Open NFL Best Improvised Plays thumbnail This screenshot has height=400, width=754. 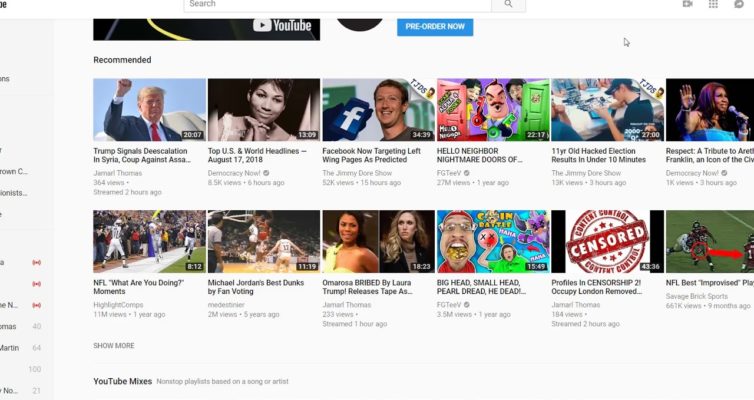pyautogui.click(x=710, y=241)
